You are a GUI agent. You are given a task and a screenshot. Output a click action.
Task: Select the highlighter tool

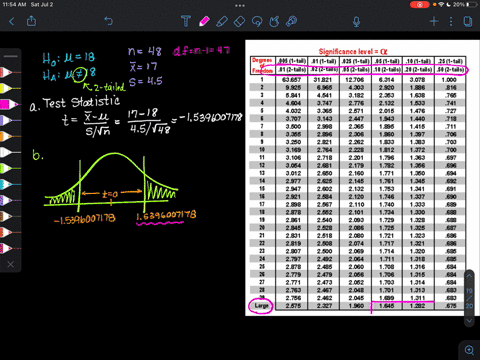point(222,21)
